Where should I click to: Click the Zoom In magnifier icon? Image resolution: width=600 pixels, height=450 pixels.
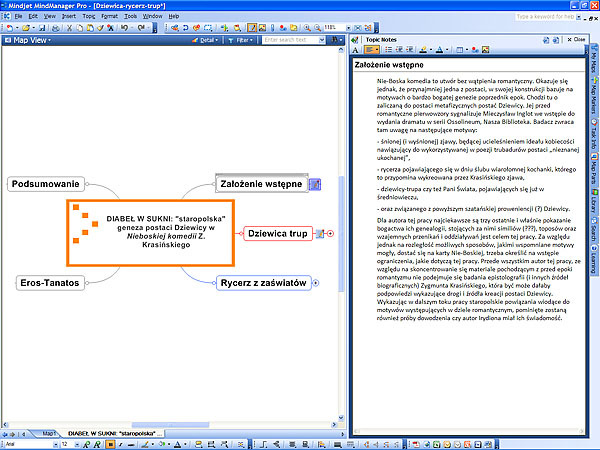coord(307,28)
